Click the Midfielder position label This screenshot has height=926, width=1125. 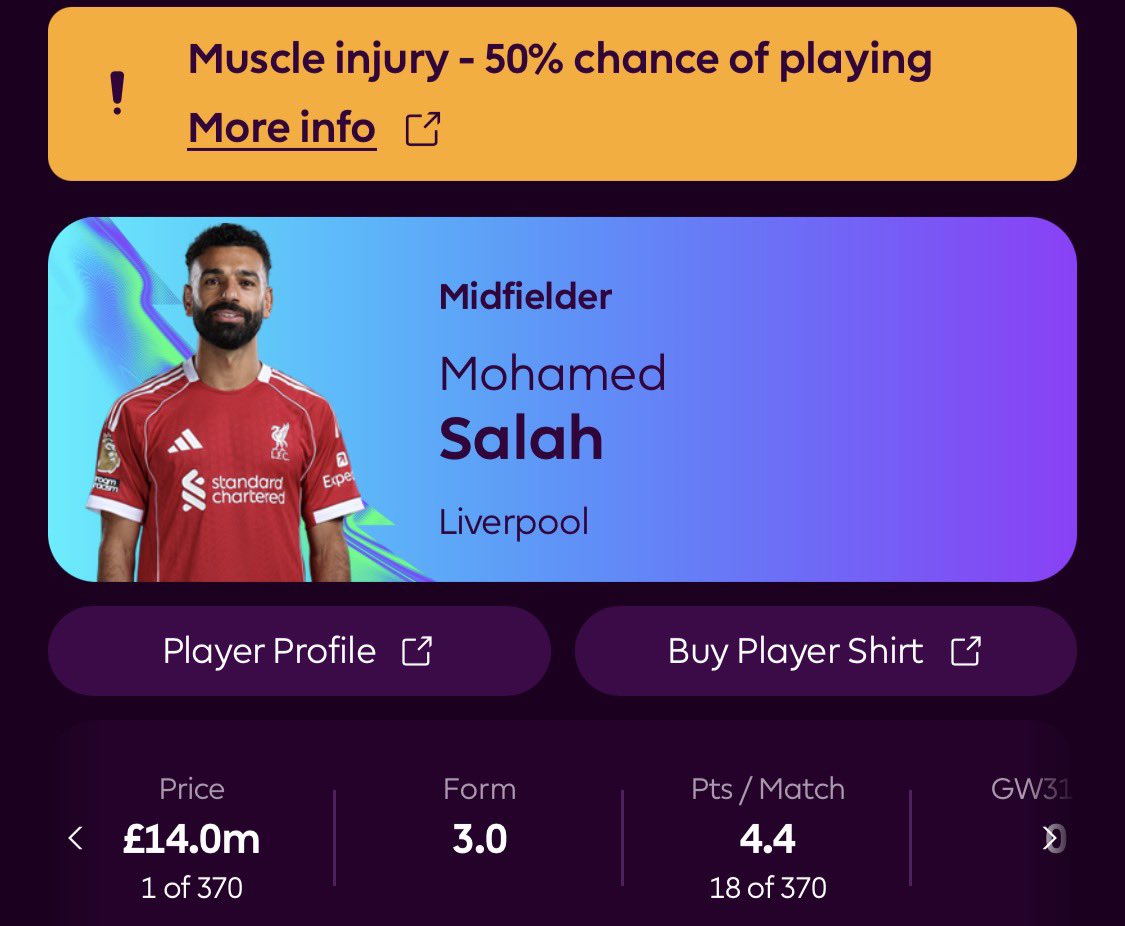[525, 297]
